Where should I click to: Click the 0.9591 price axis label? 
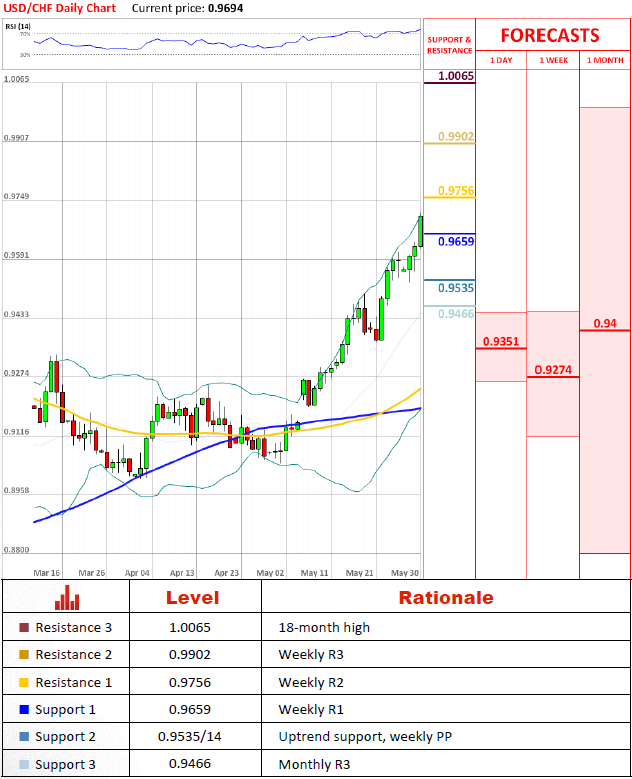(16, 255)
